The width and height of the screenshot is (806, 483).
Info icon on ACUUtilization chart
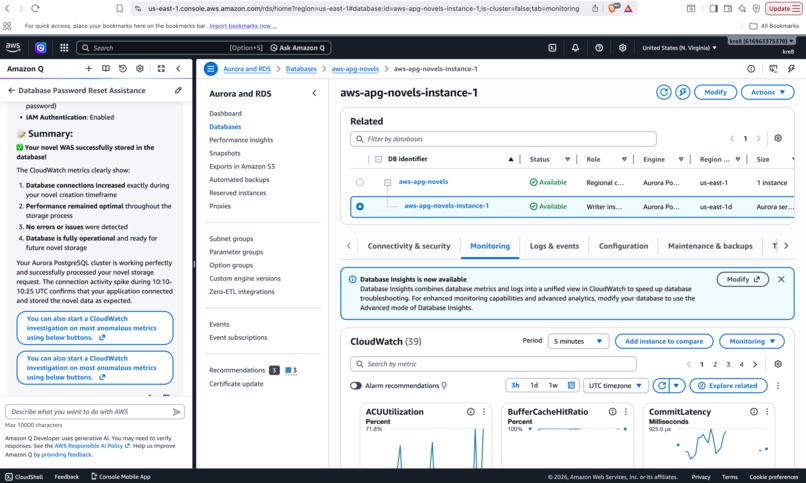coord(470,412)
